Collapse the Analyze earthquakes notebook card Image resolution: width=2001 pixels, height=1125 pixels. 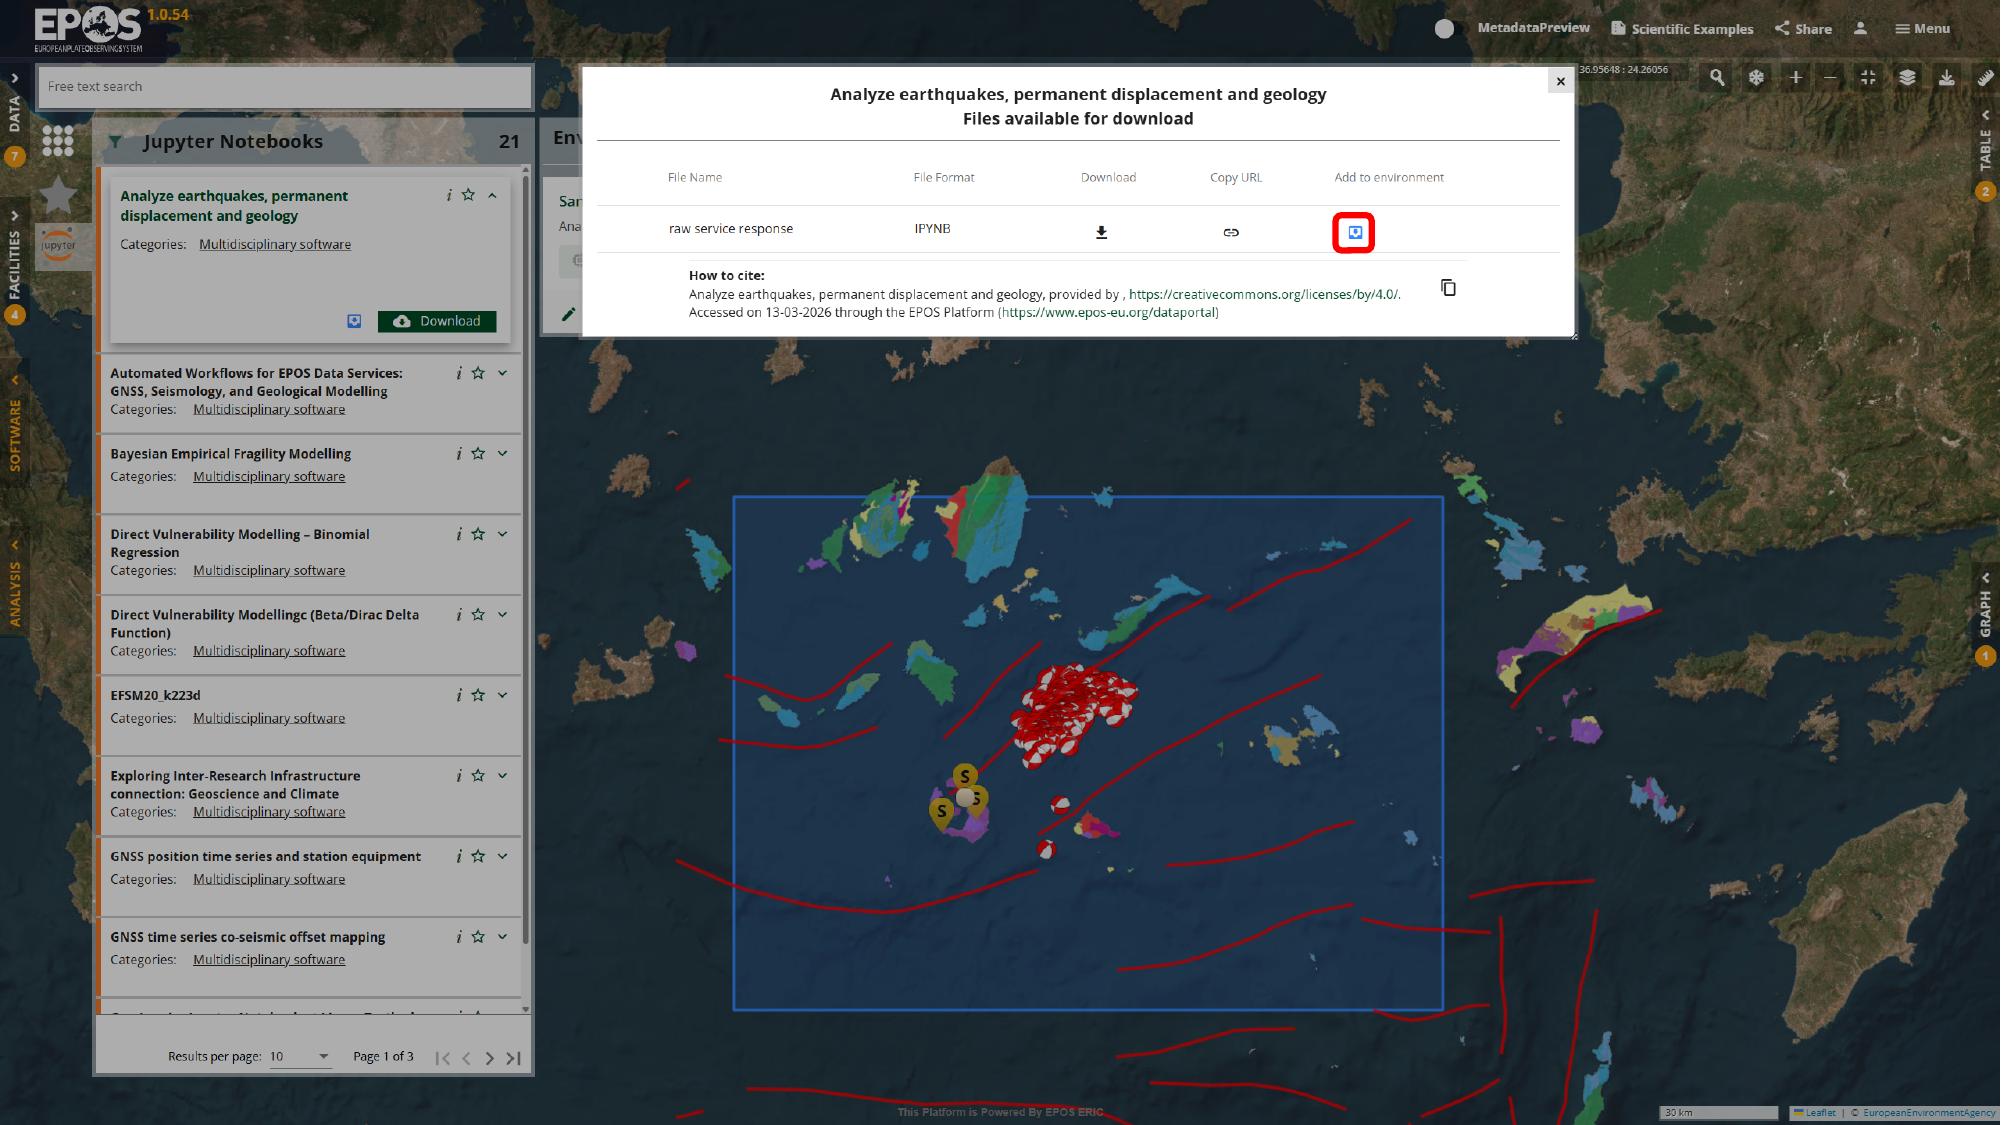pos(492,195)
